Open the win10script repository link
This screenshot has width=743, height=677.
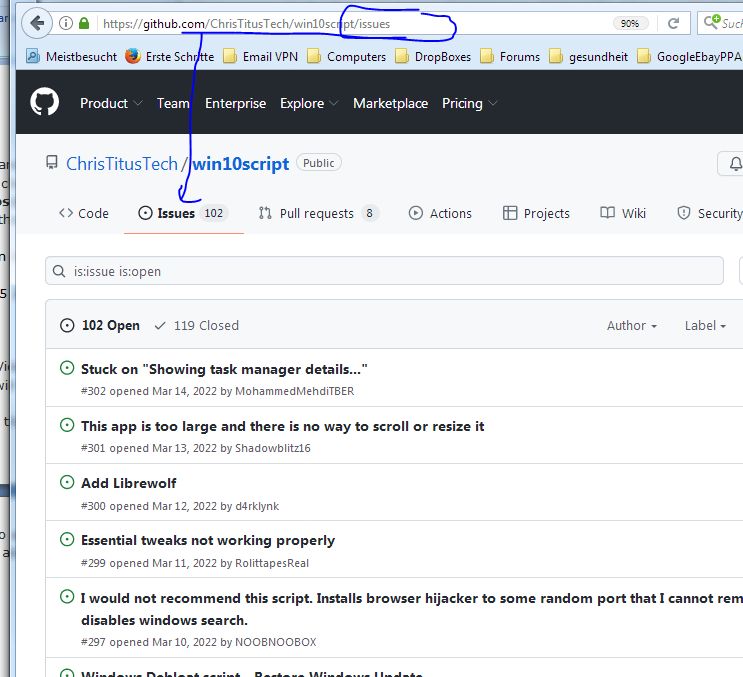(x=241, y=164)
